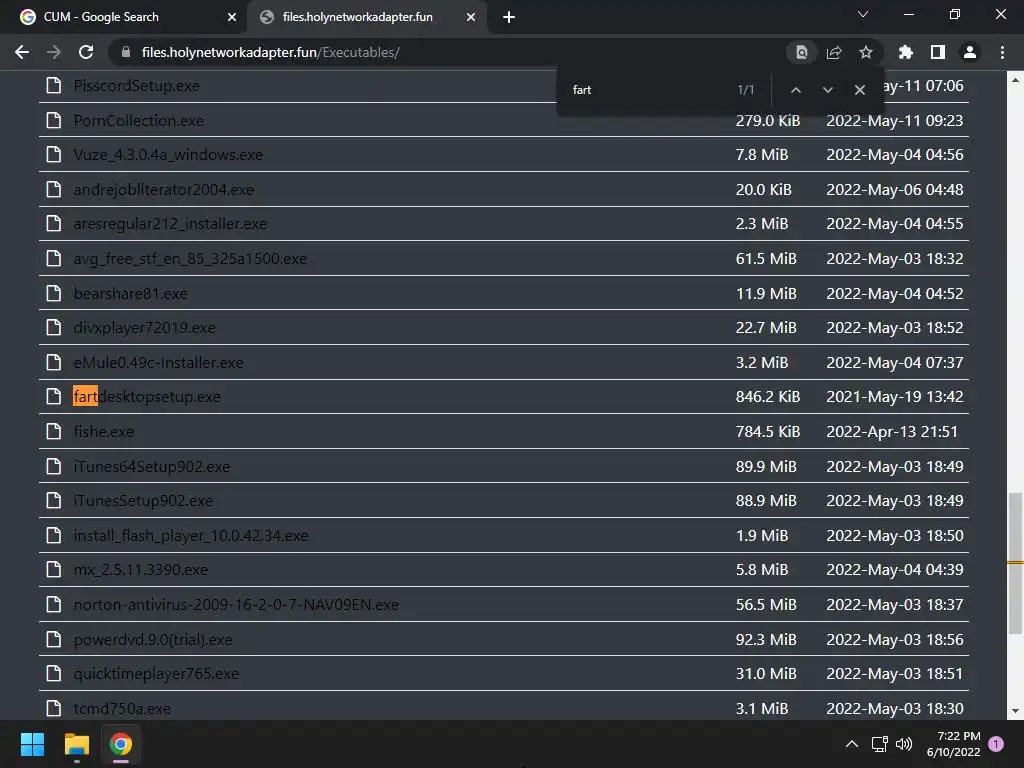Click tcmd750a.exe file link
The image size is (1024, 768).
(122, 709)
